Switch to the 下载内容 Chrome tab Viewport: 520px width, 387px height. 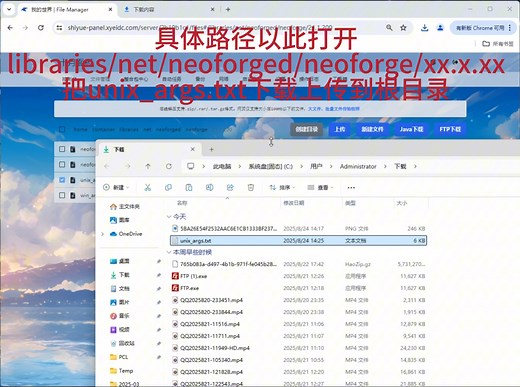(x=168, y=10)
